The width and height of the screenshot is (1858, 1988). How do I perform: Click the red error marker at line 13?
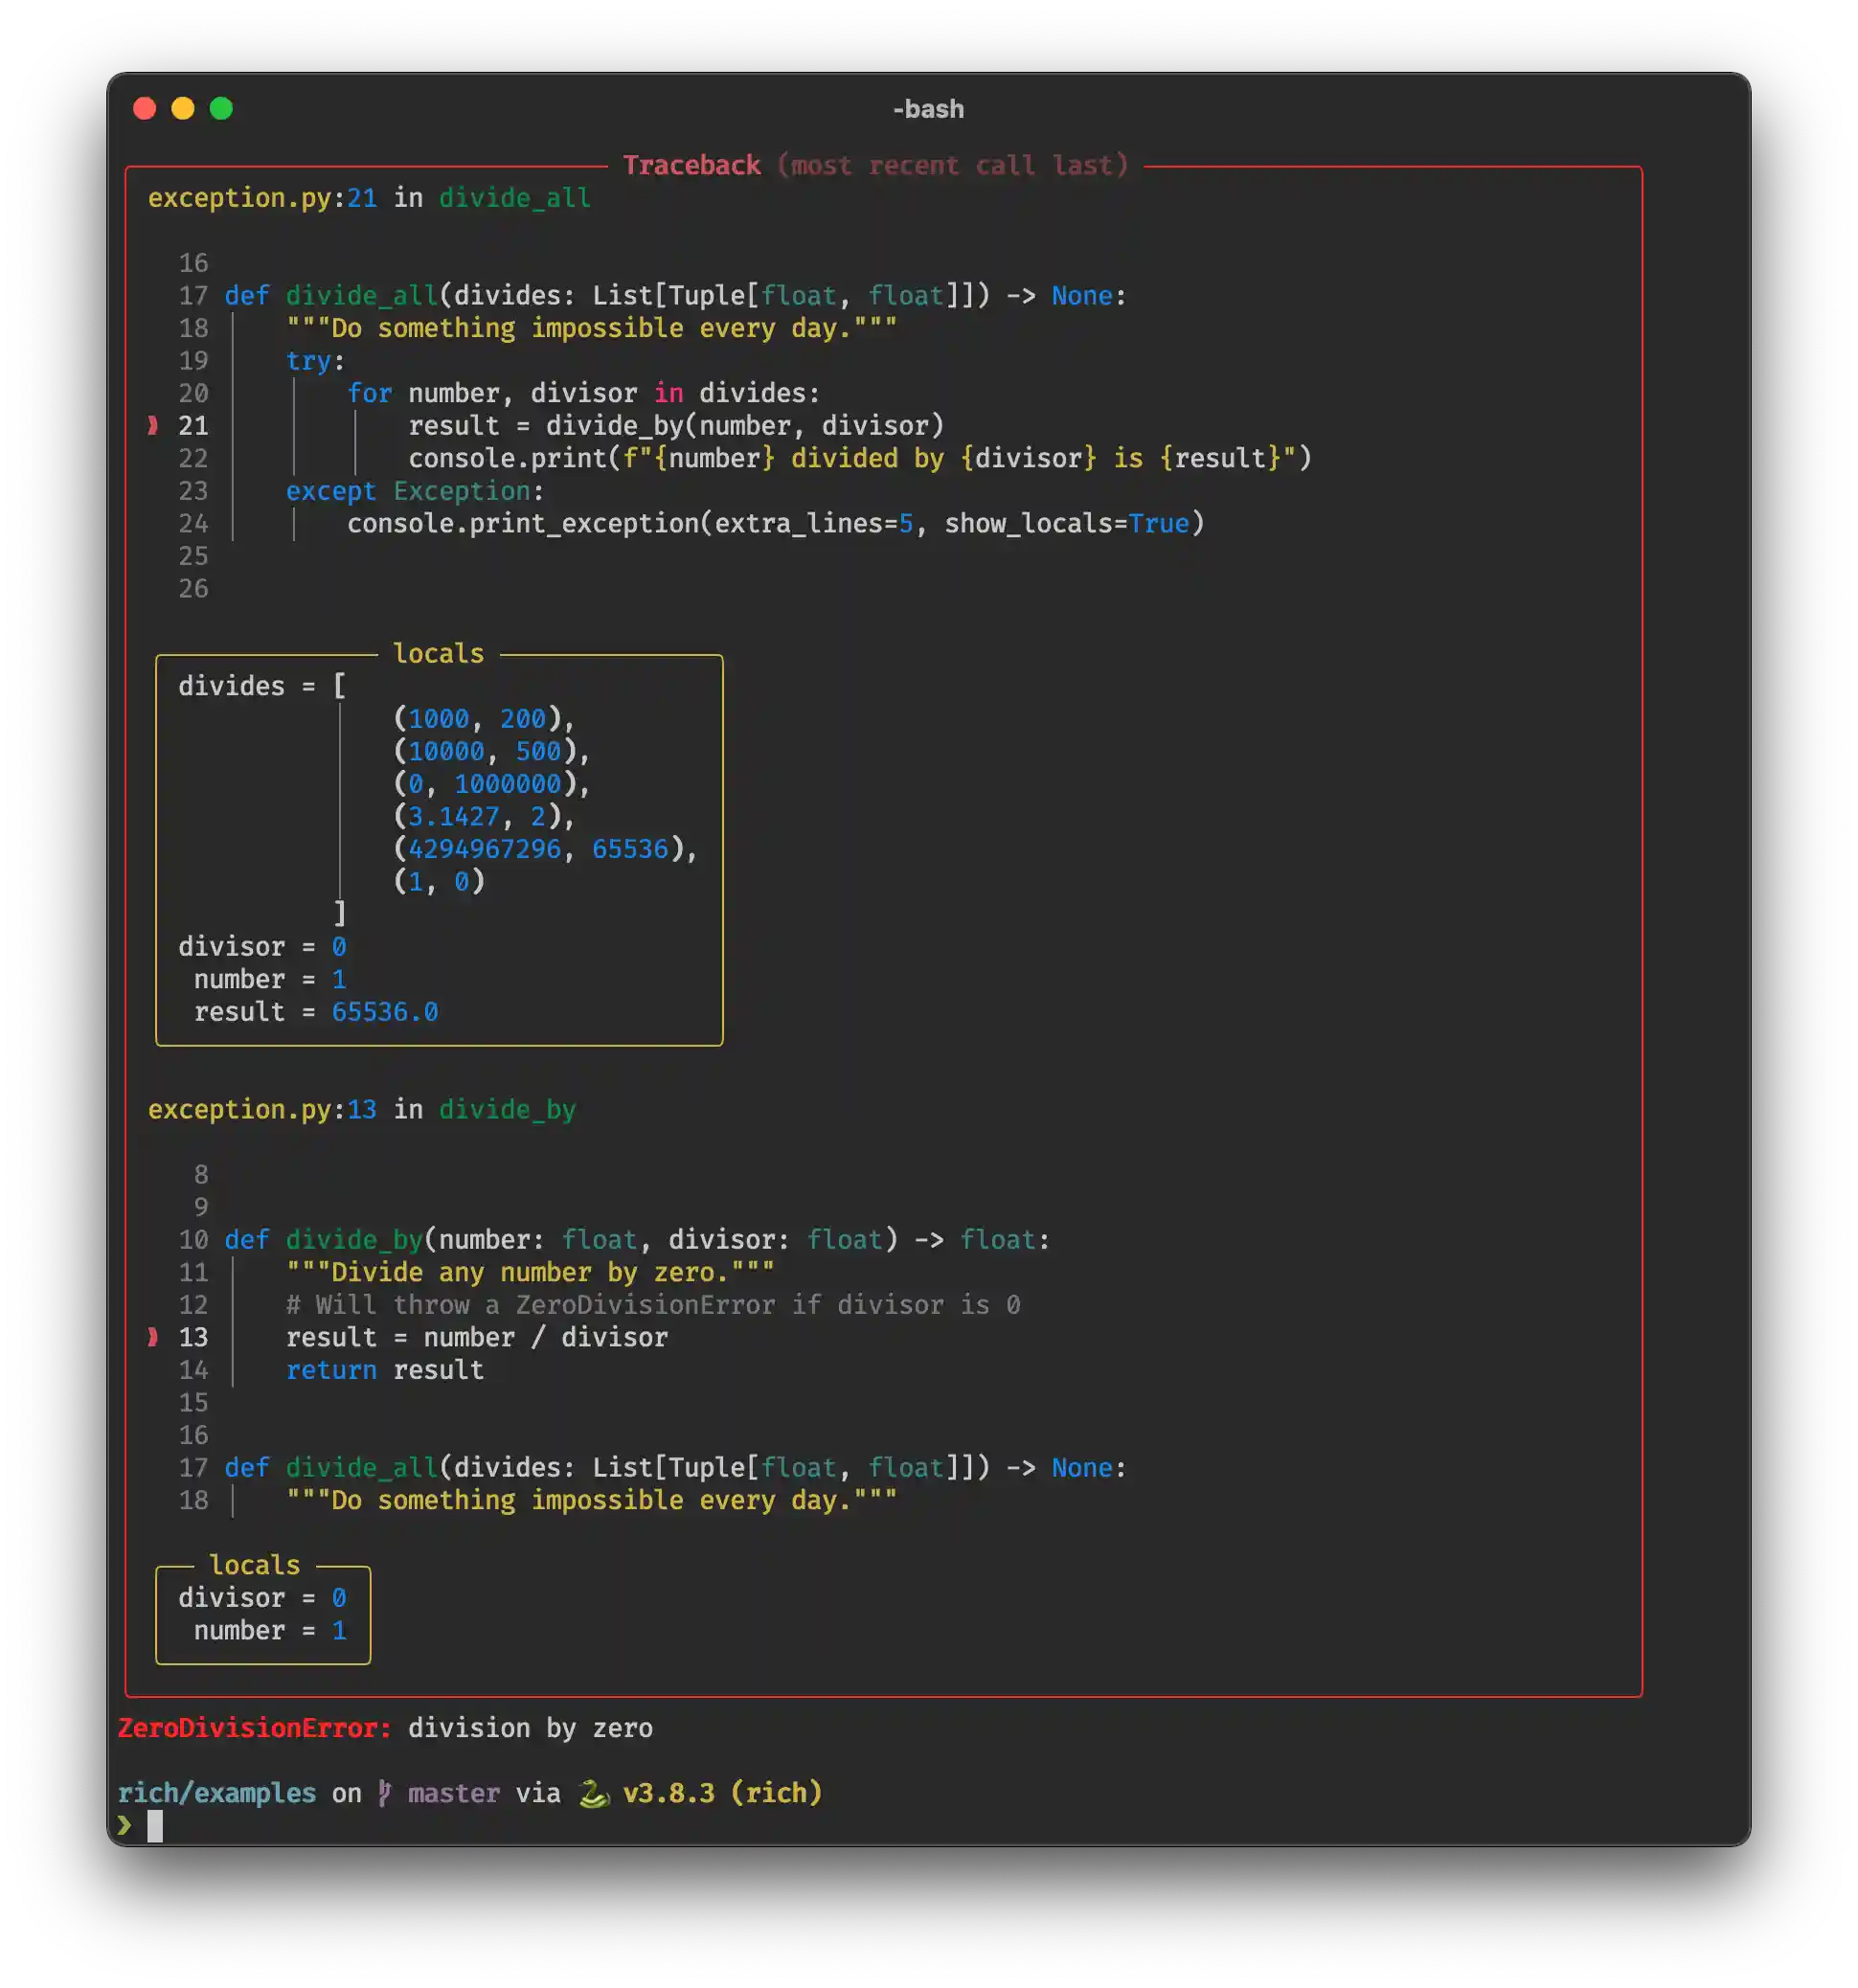153,1337
